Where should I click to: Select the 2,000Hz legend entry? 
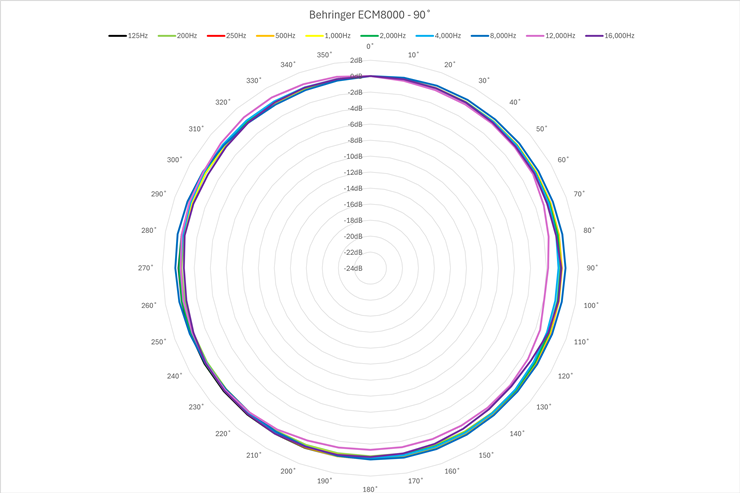(383, 35)
